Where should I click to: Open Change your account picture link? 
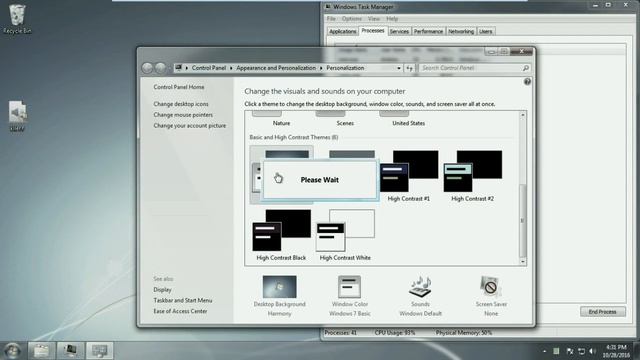click(x=189, y=126)
